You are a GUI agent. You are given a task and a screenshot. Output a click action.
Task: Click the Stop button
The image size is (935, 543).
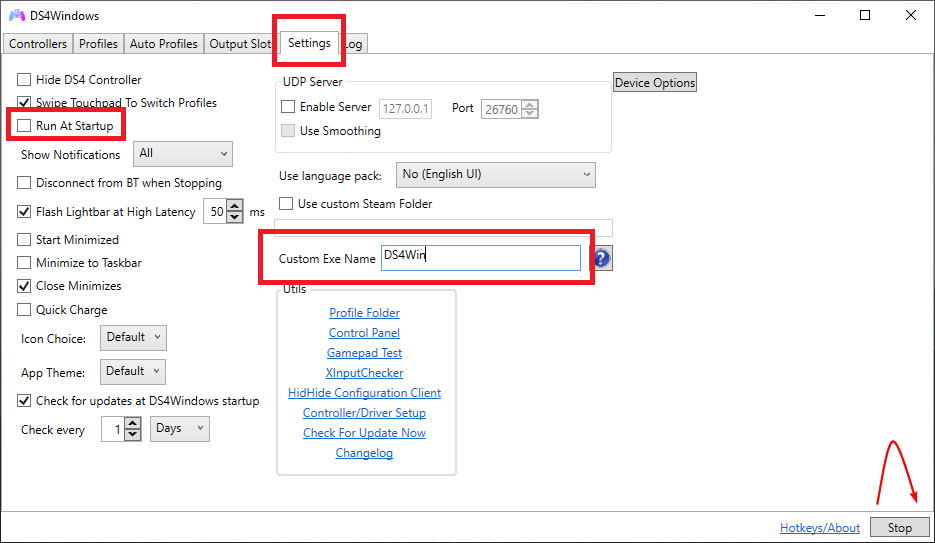[899, 528]
